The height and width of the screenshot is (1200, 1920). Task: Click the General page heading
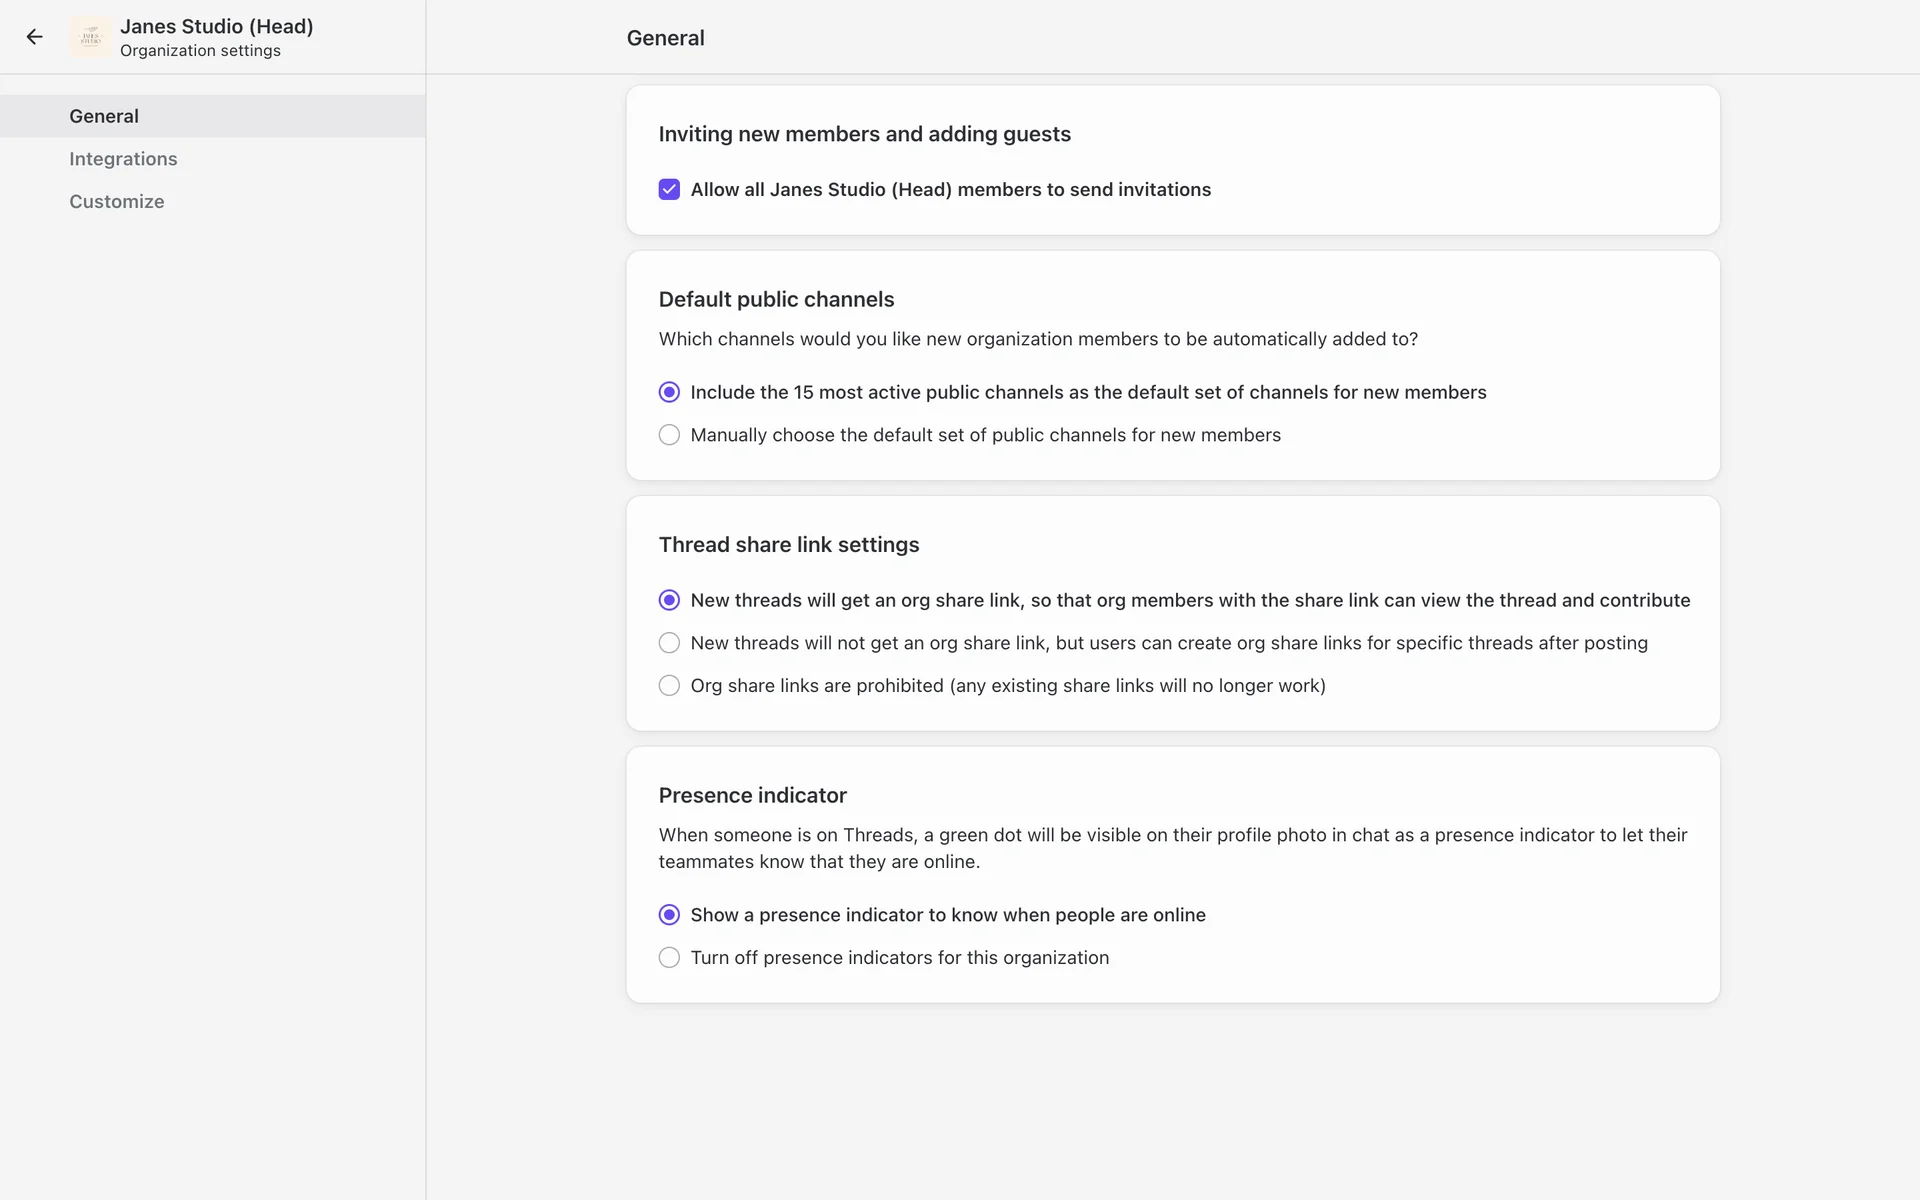coord(665,38)
